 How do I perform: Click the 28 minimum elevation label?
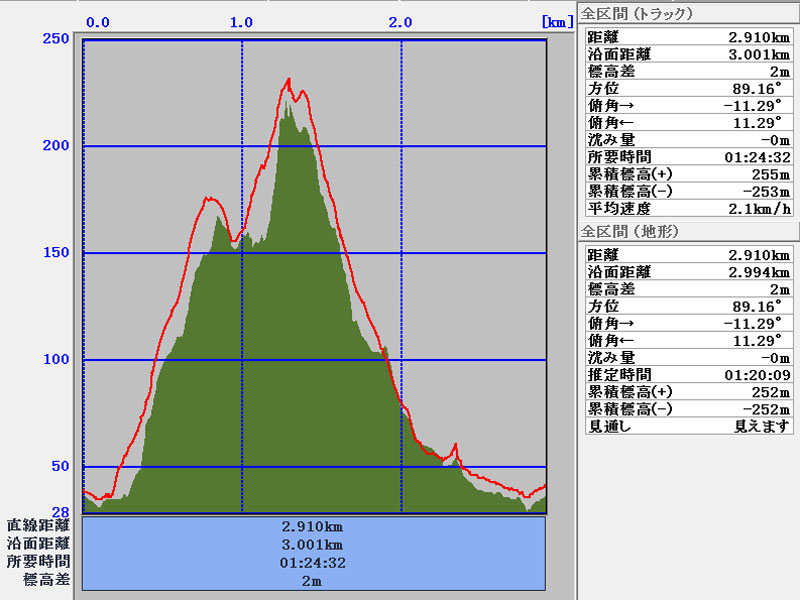[61, 512]
